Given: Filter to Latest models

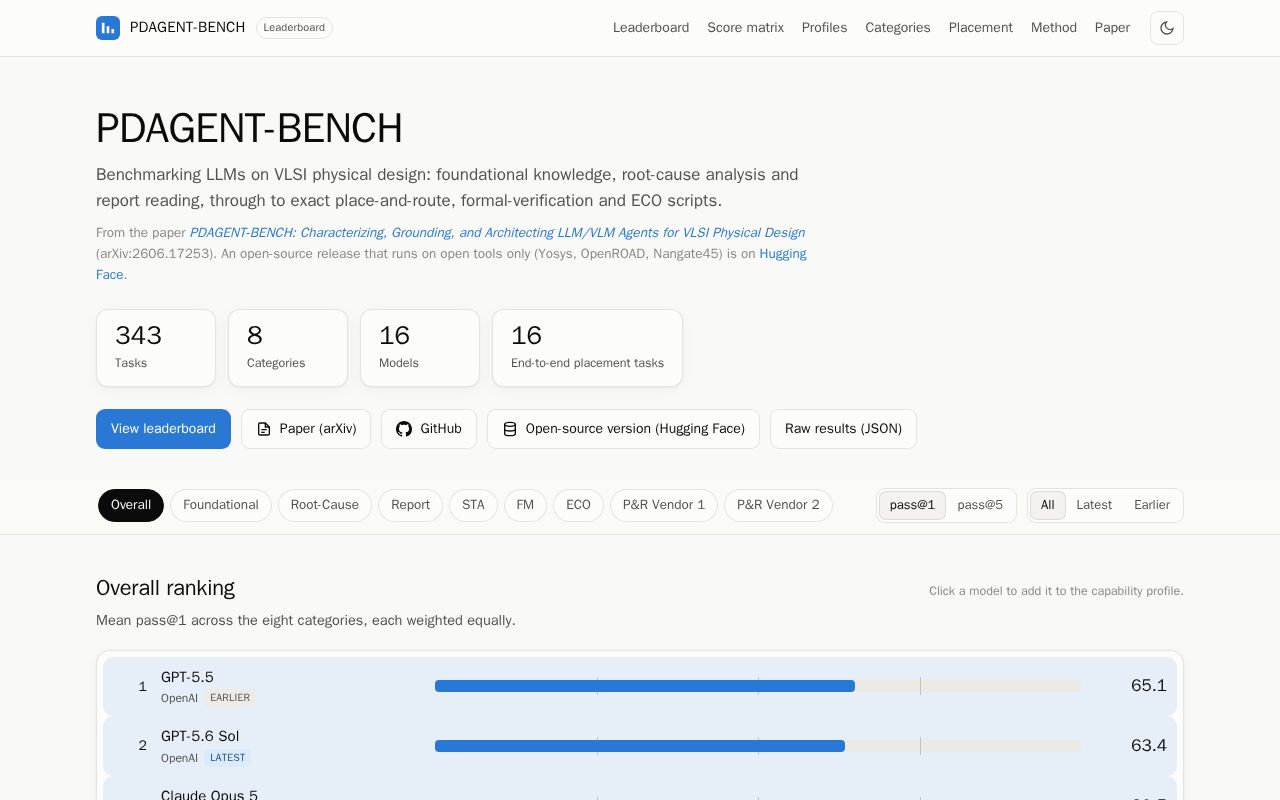Looking at the screenshot, I should click(1094, 505).
